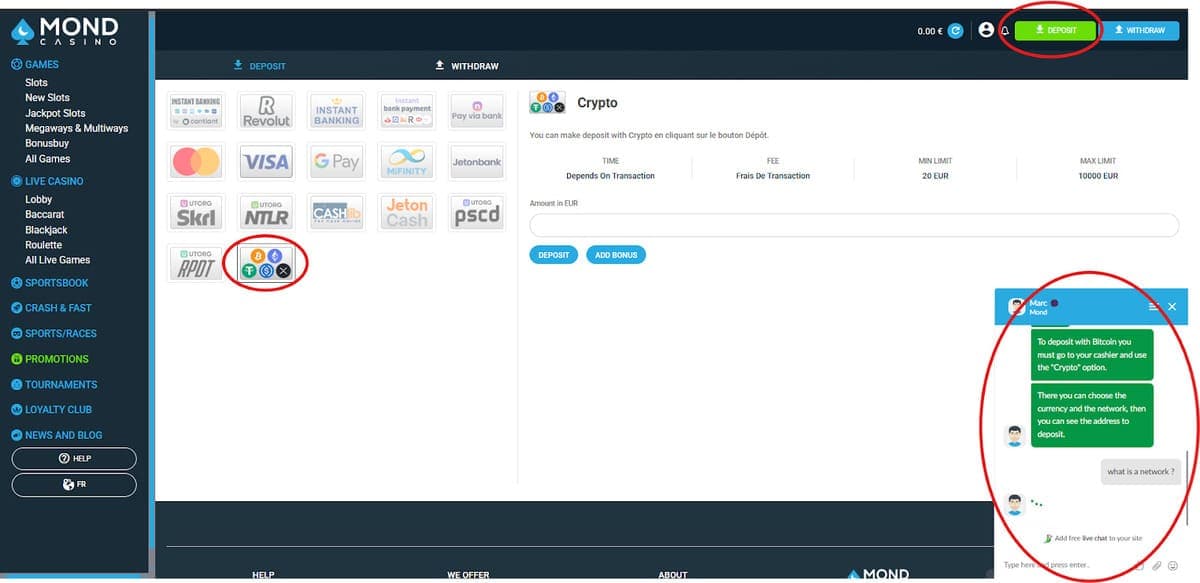Viewport: 1200px width, 583px height.
Task: Click the 'what is a network ?' message
Action: pos(1140,471)
